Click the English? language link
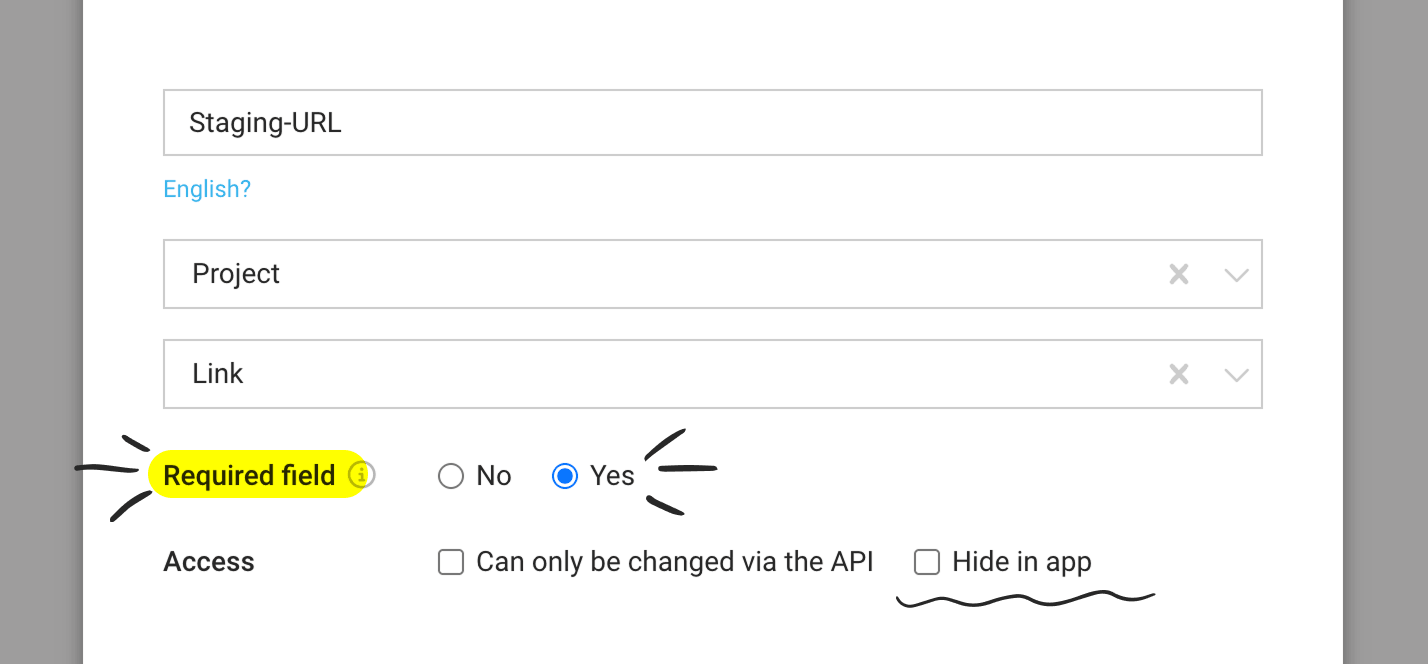Screen dimensions: 1428x664 click(x=207, y=189)
